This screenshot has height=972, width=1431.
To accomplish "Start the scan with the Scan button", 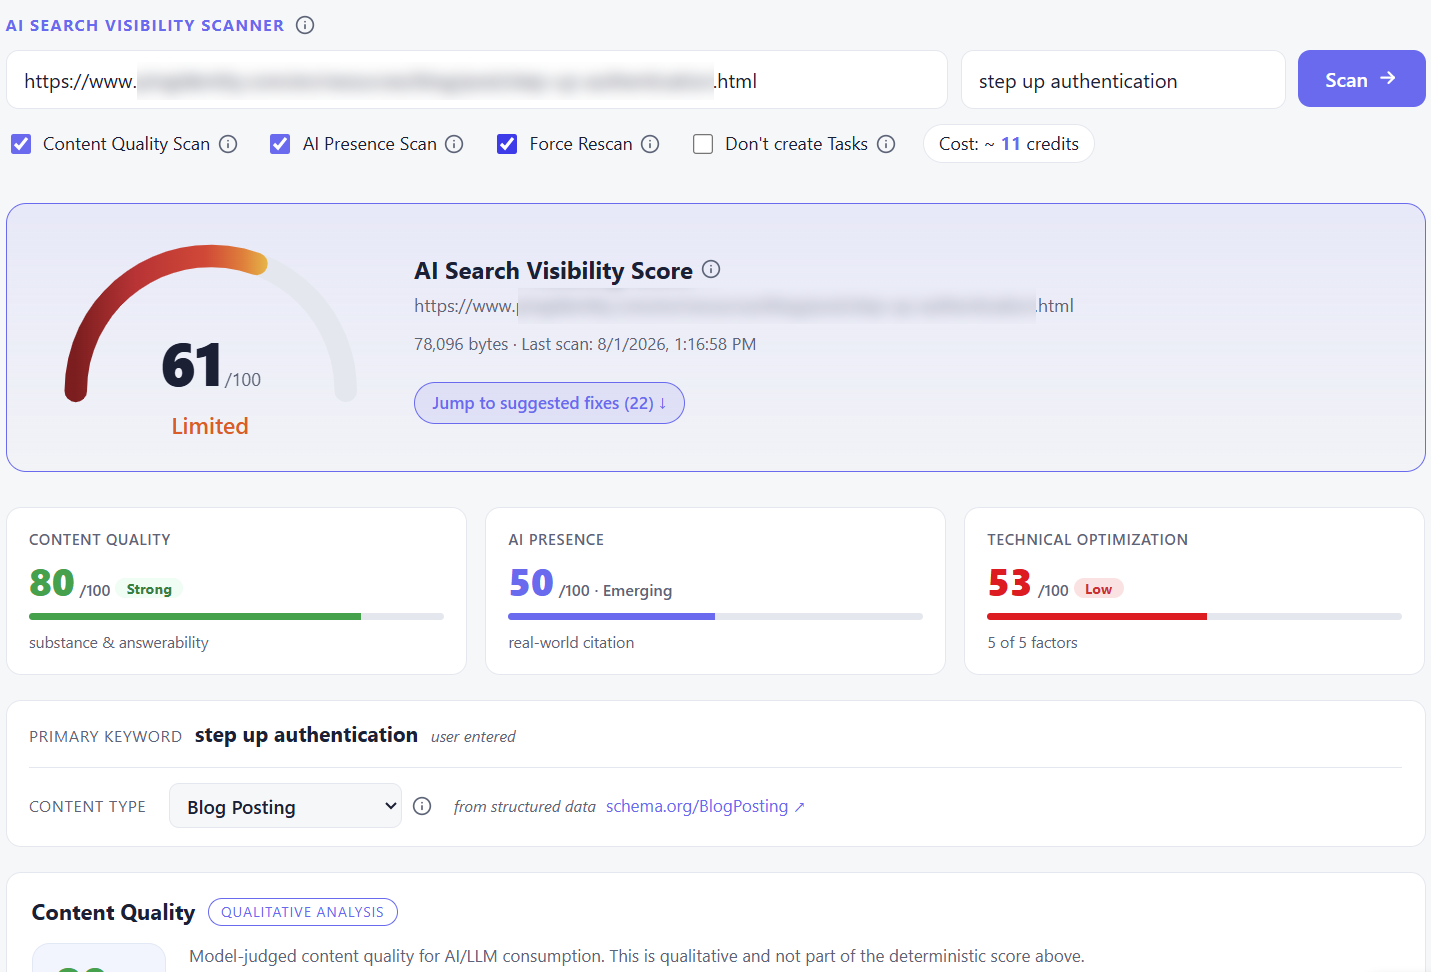I will pos(1361,79).
